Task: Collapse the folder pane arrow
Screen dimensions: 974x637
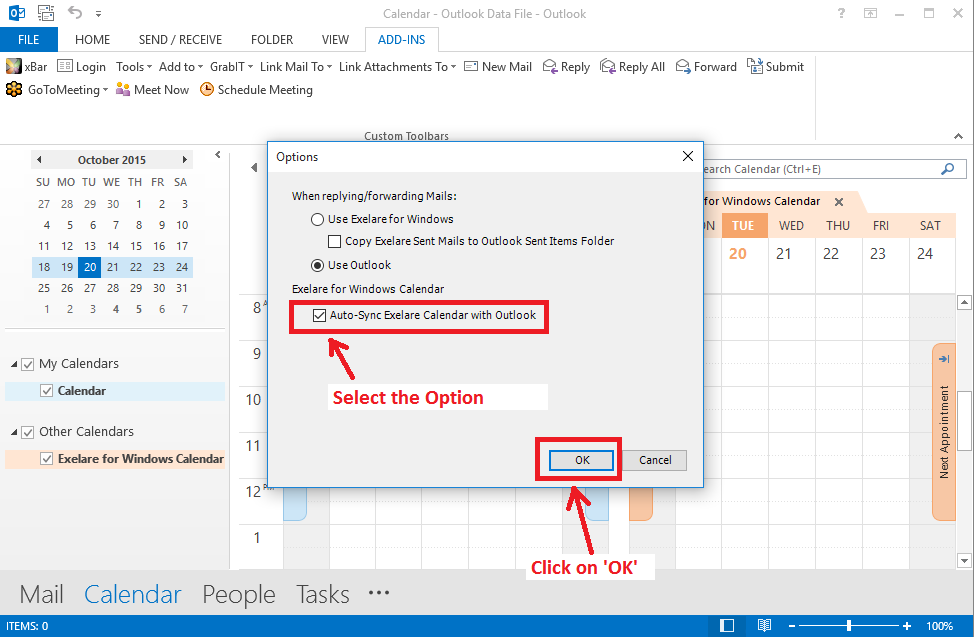Action: (x=217, y=155)
